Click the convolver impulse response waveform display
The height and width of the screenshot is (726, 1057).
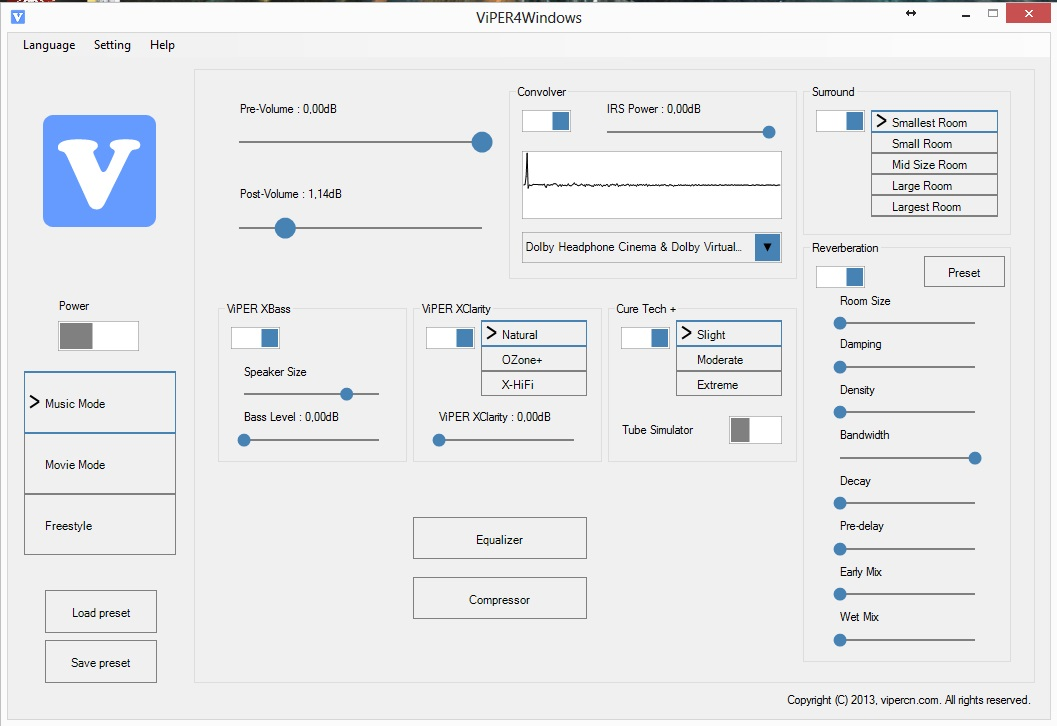pos(652,185)
